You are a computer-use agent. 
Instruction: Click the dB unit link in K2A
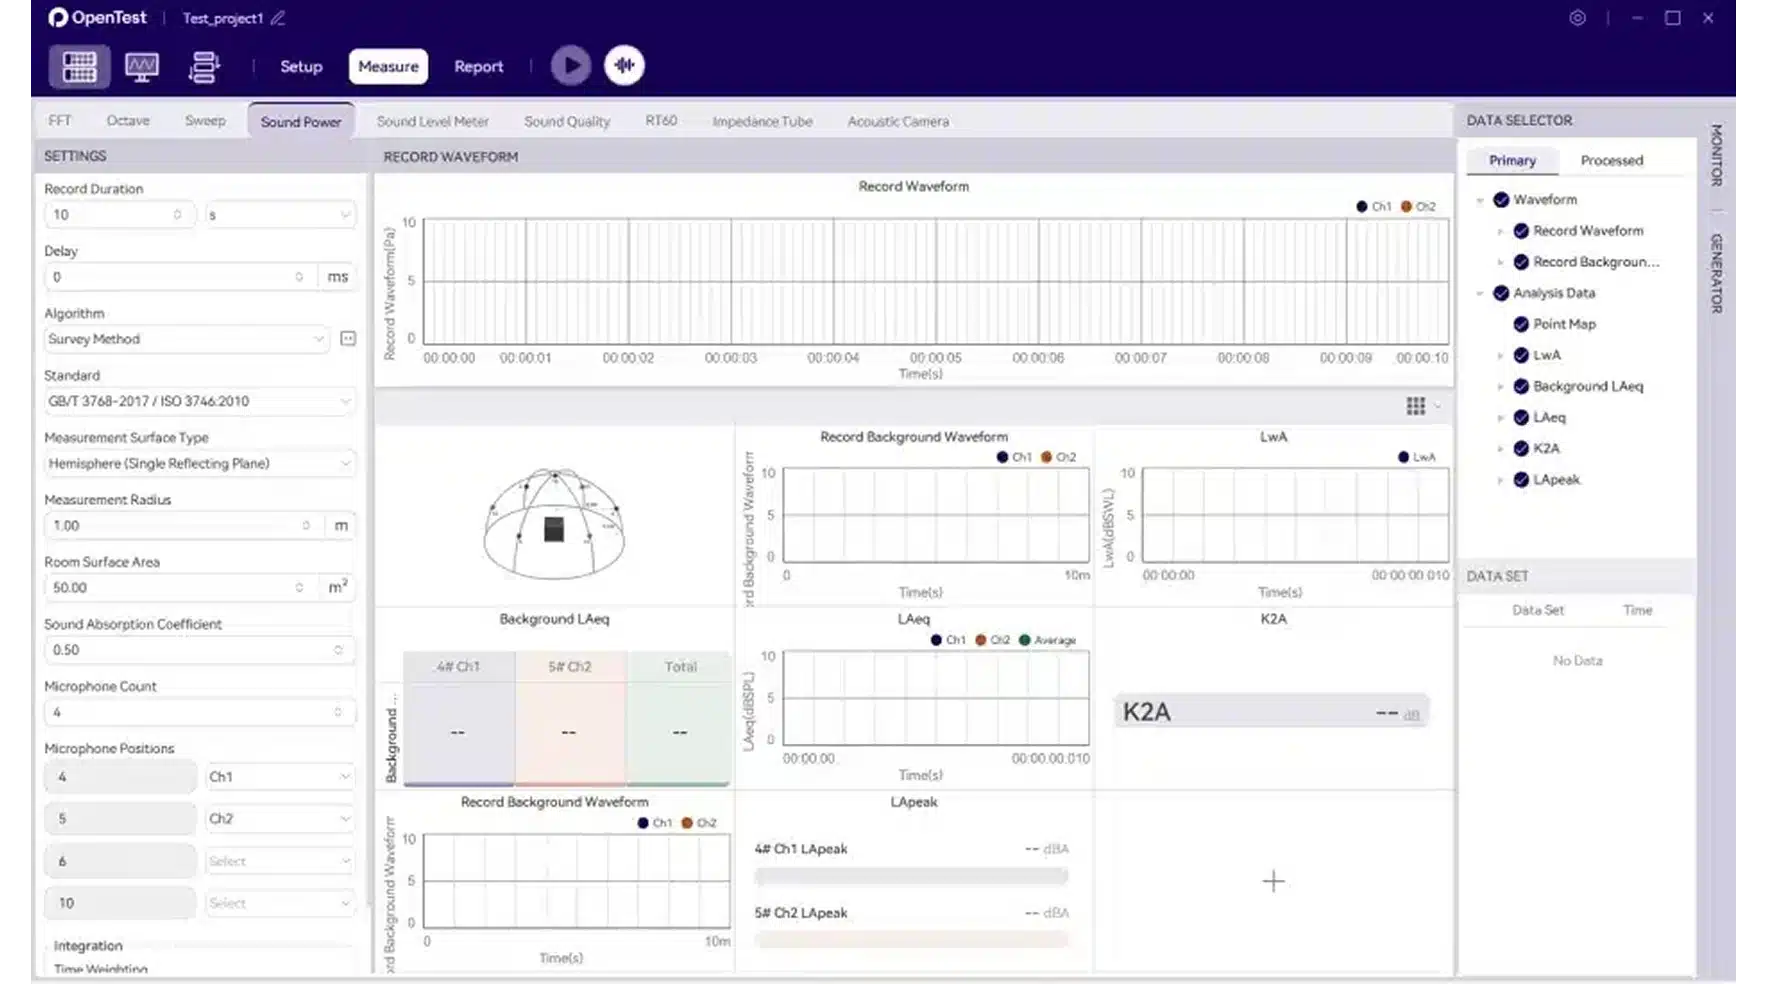[x=1411, y=715]
